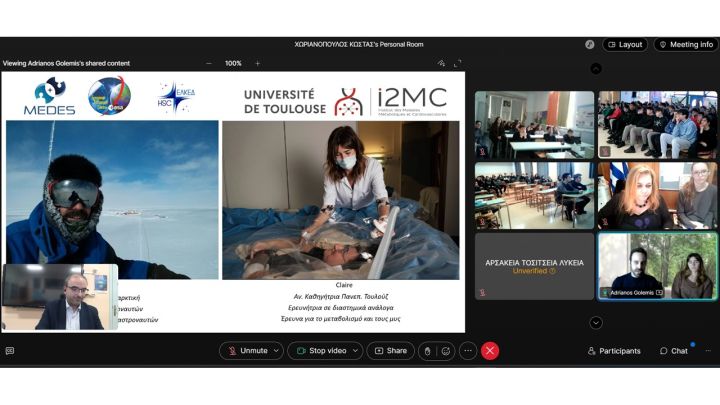Screen dimensions: 720x405
Task: Raise hand using the hand icon
Action: coord(427,351)
